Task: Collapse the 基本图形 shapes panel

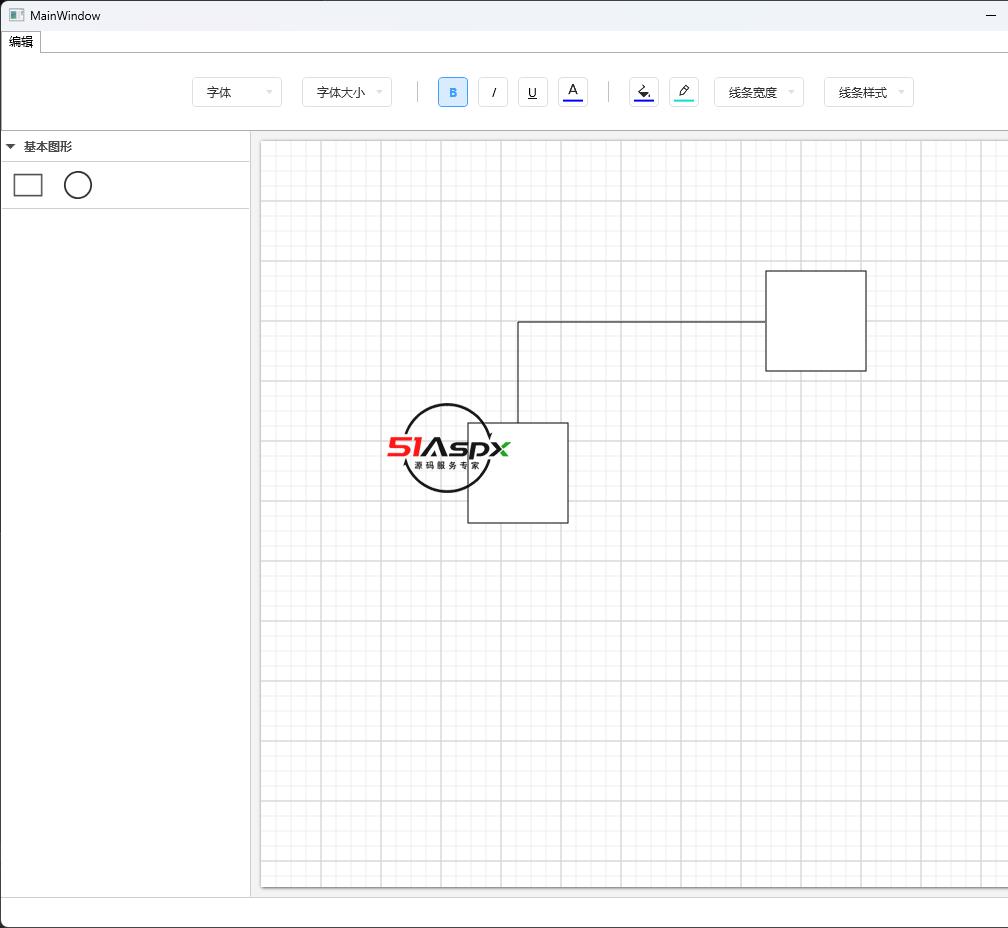Action: click(10, 147)
